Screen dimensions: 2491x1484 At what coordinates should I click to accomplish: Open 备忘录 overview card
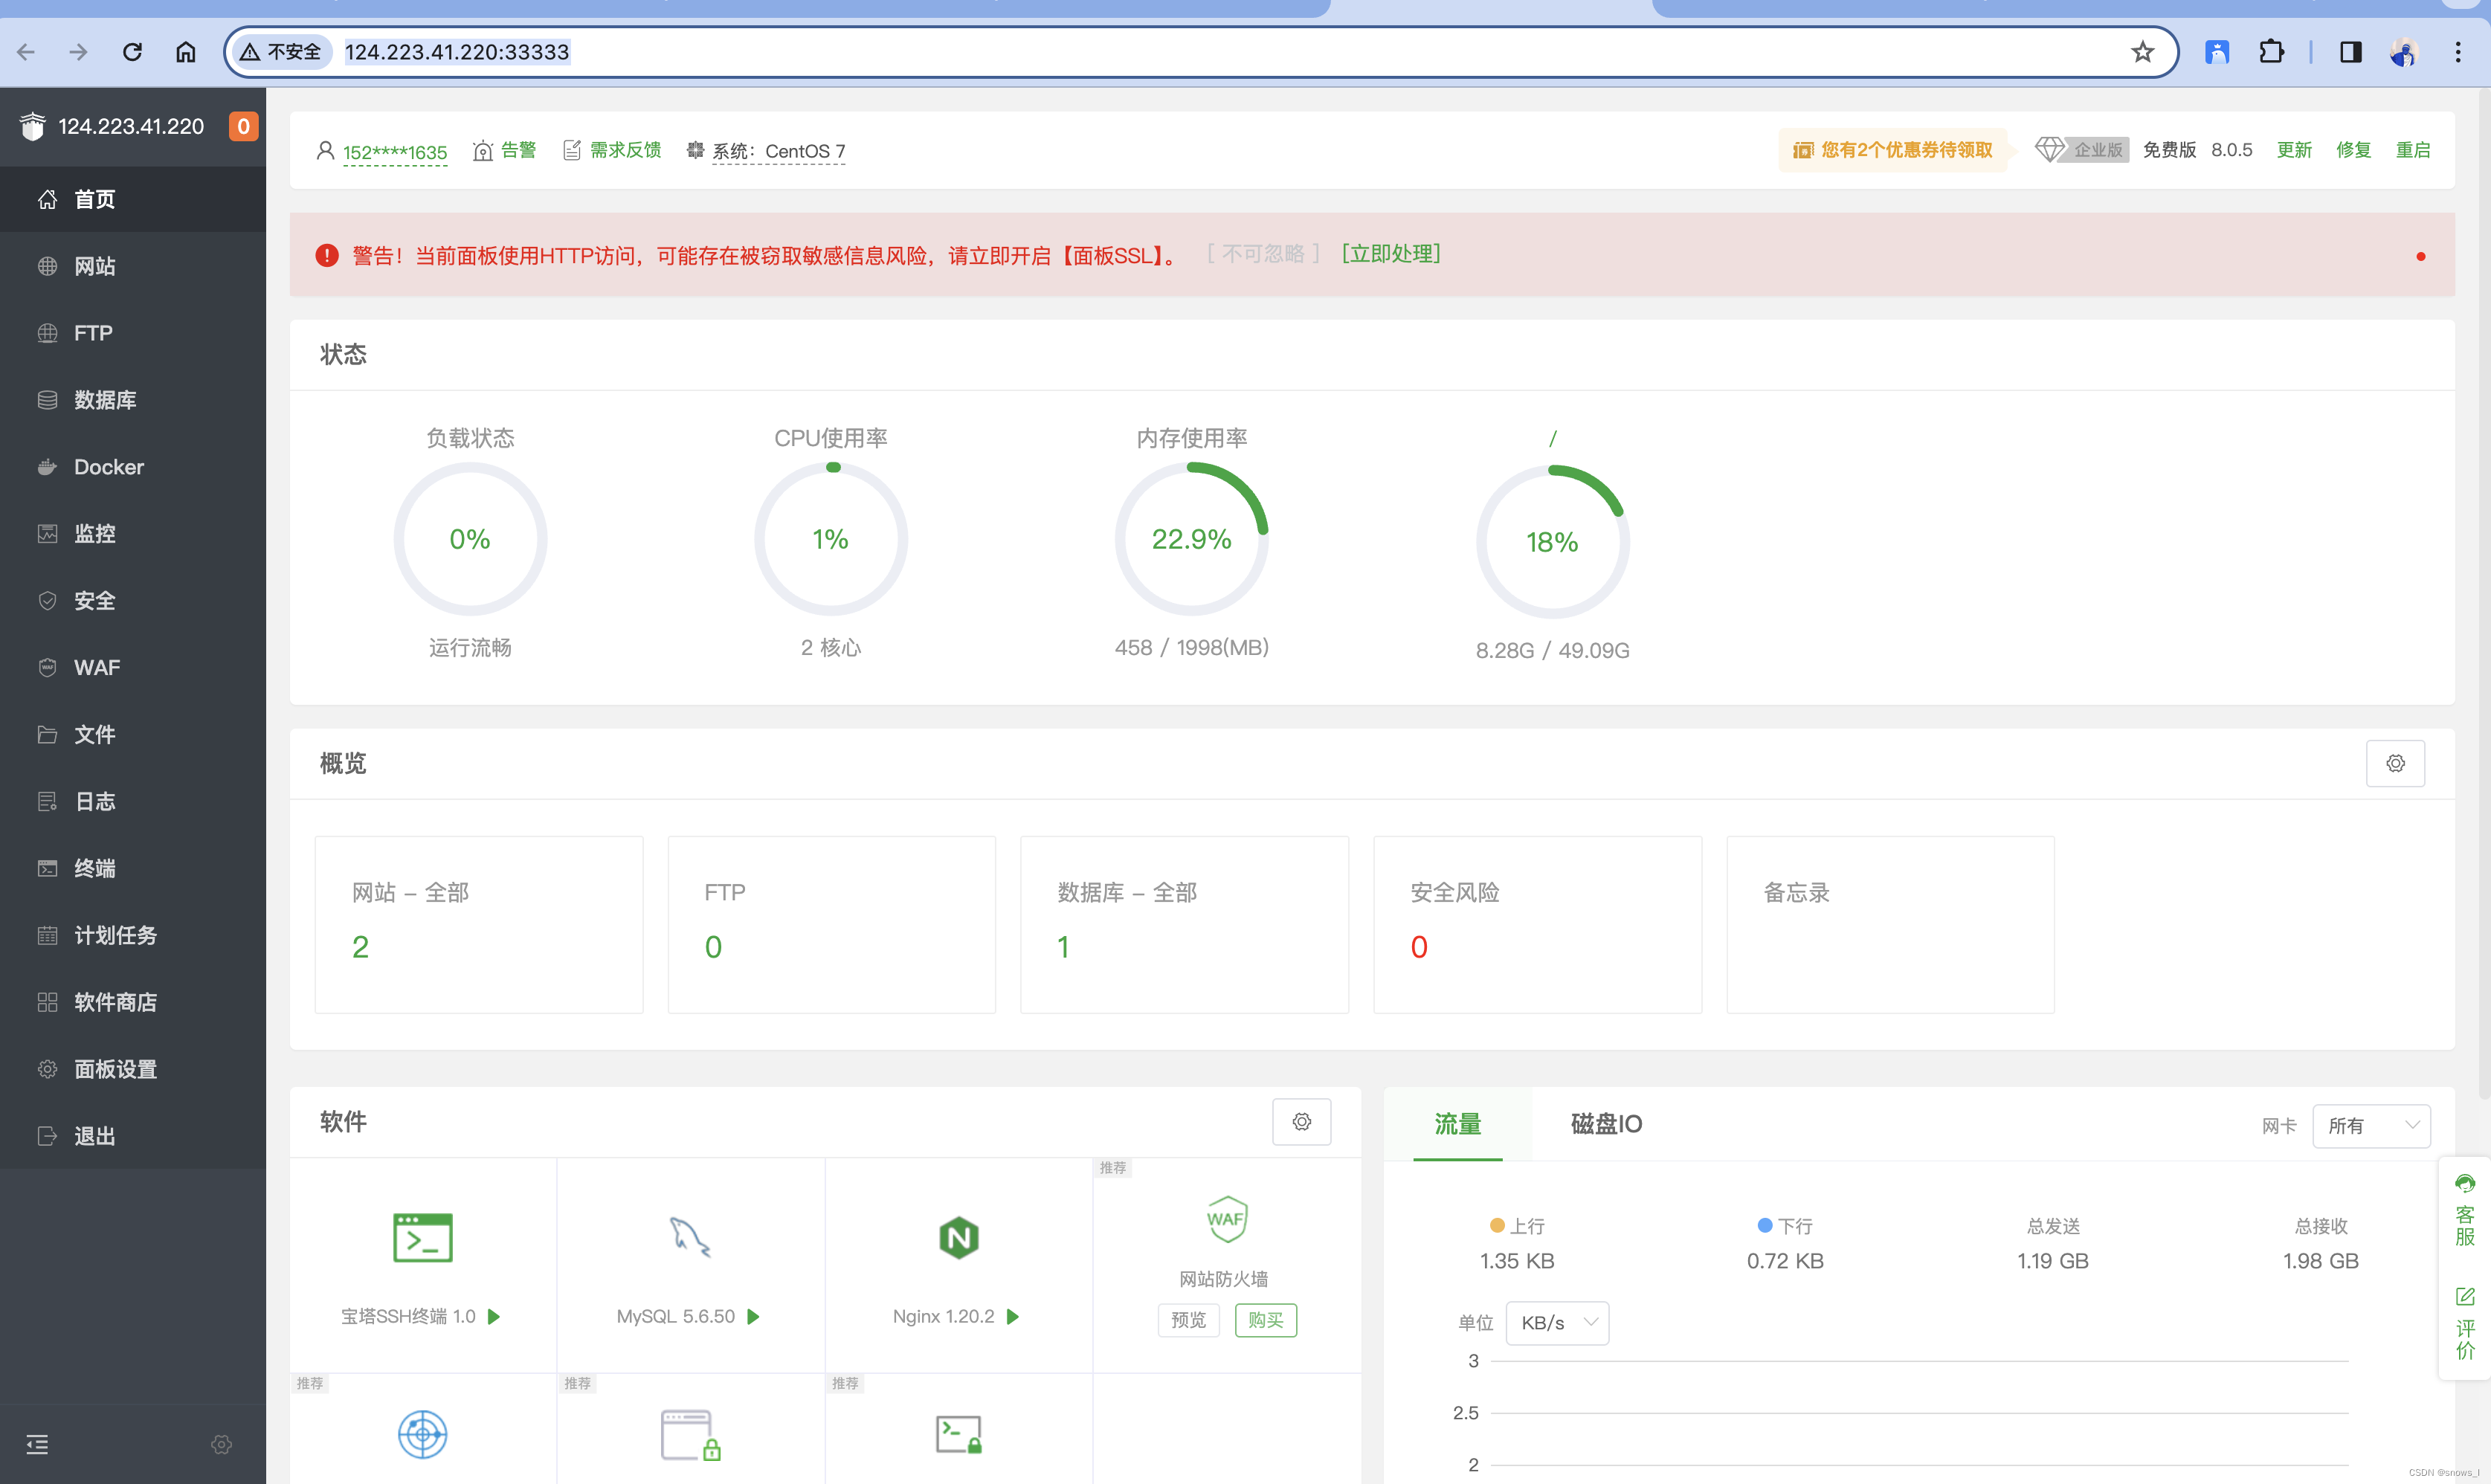tap(1891, 925)
